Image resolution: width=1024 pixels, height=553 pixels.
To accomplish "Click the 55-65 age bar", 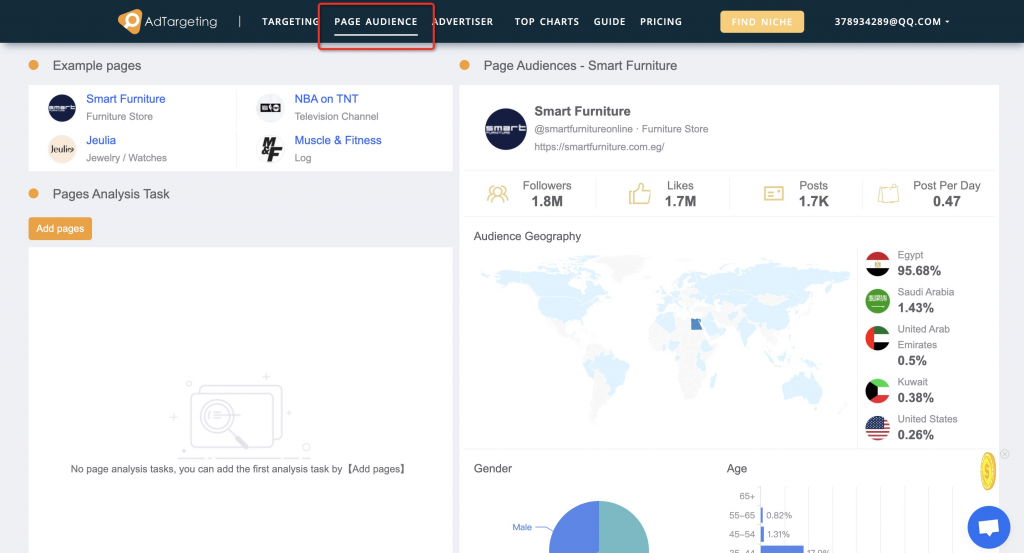I will 761,515.
